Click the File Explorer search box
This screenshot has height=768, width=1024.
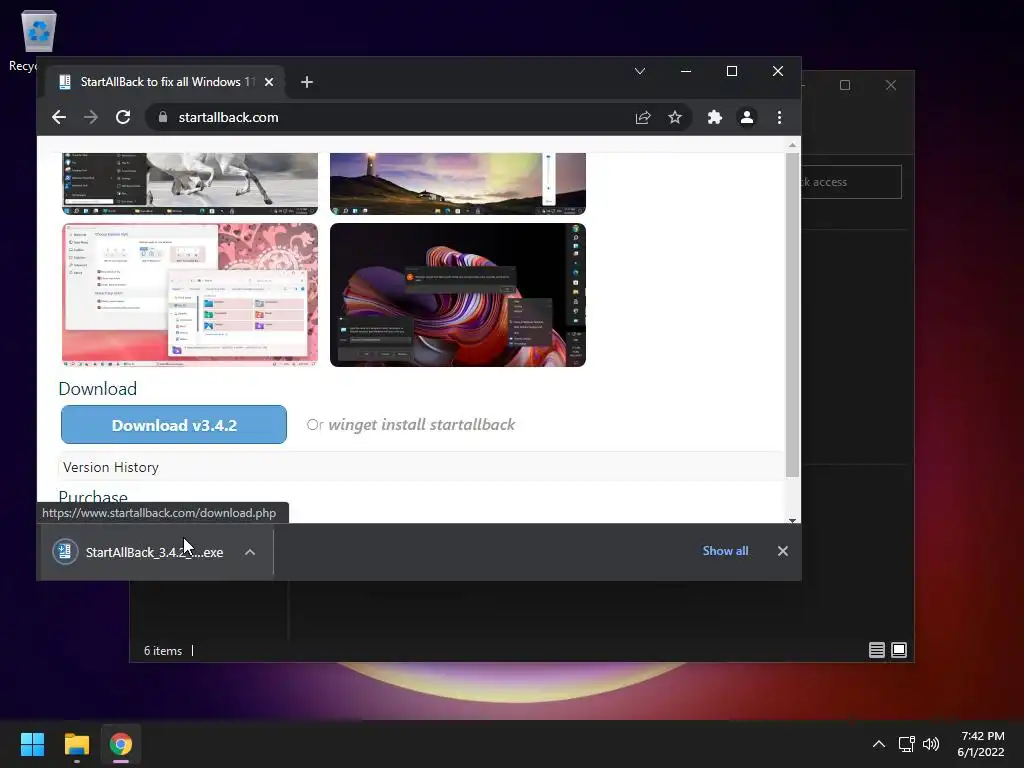[x=851, y=182]
